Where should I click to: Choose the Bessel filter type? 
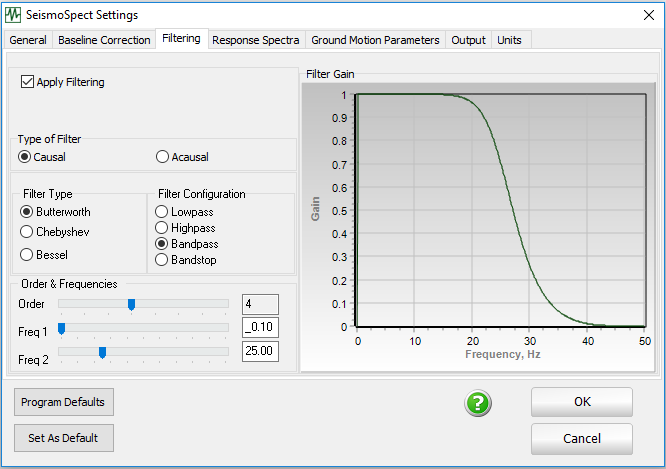[27, 255]
